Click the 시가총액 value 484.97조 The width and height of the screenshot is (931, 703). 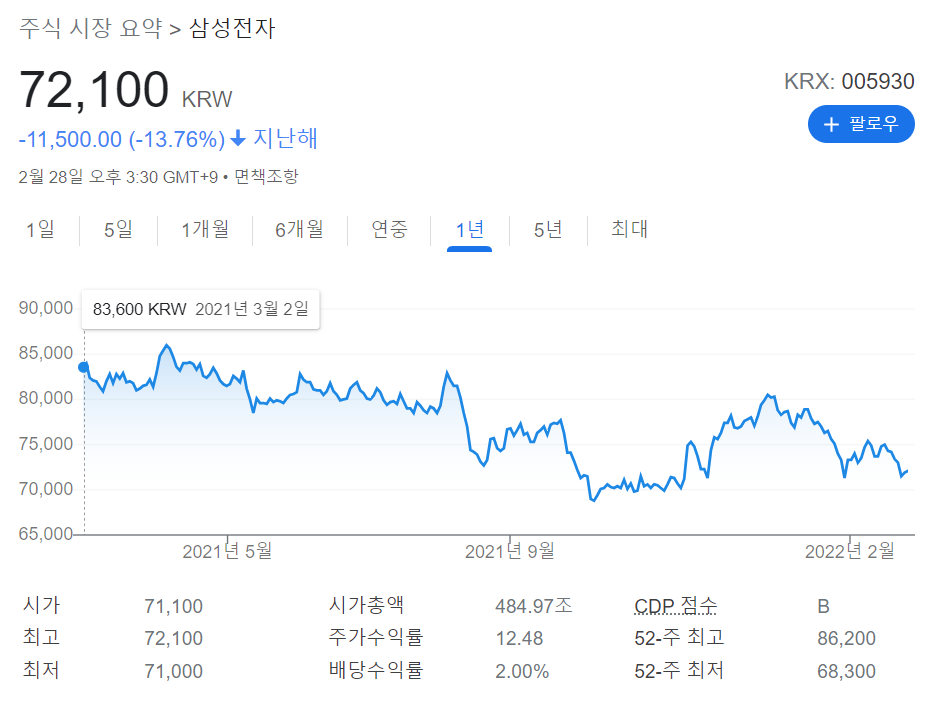point(534,606)
